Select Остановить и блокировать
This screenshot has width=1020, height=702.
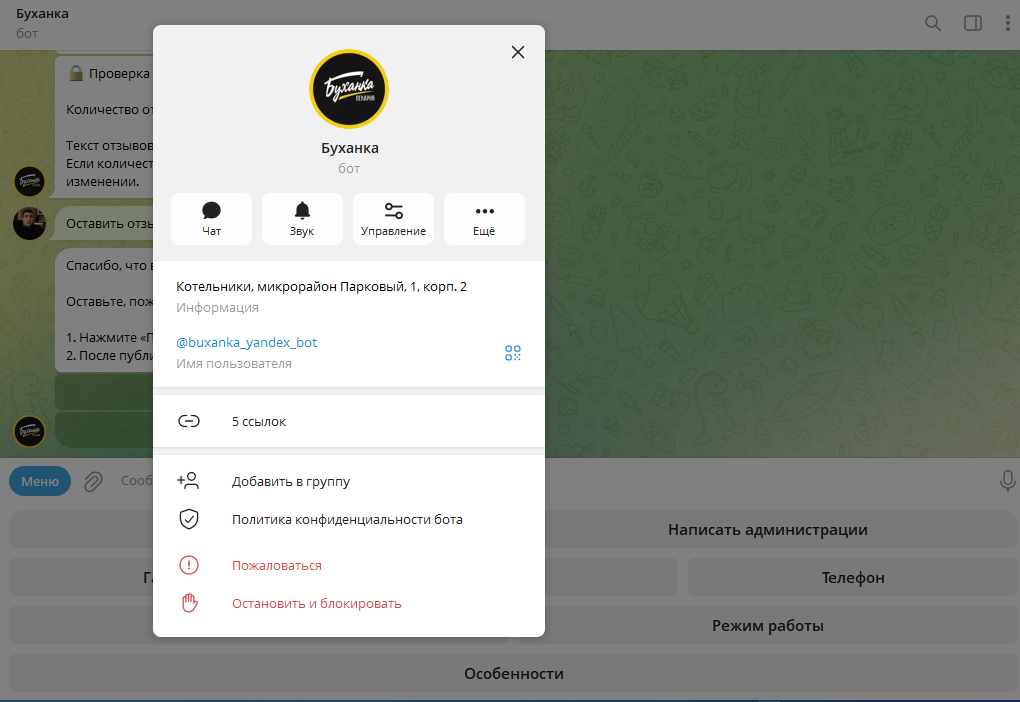(x=349, y=603)
